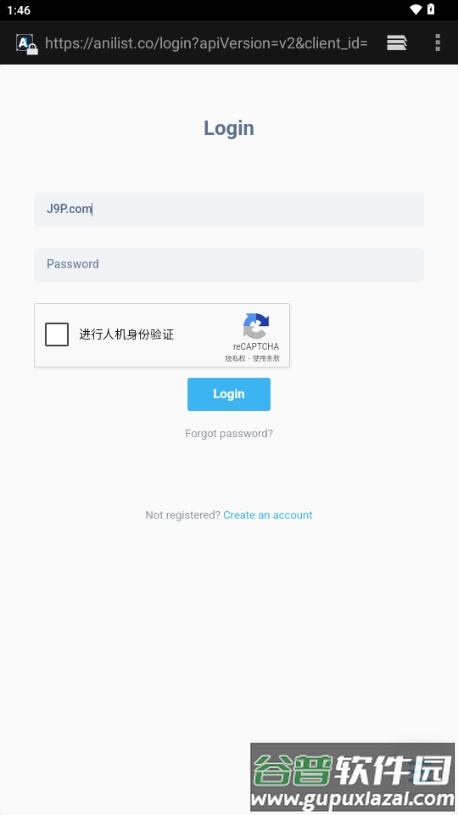Open the reCAPTCHA 隐私权 privacy link
This screenshot has height=815, width=458.
(x=235, y=359)
